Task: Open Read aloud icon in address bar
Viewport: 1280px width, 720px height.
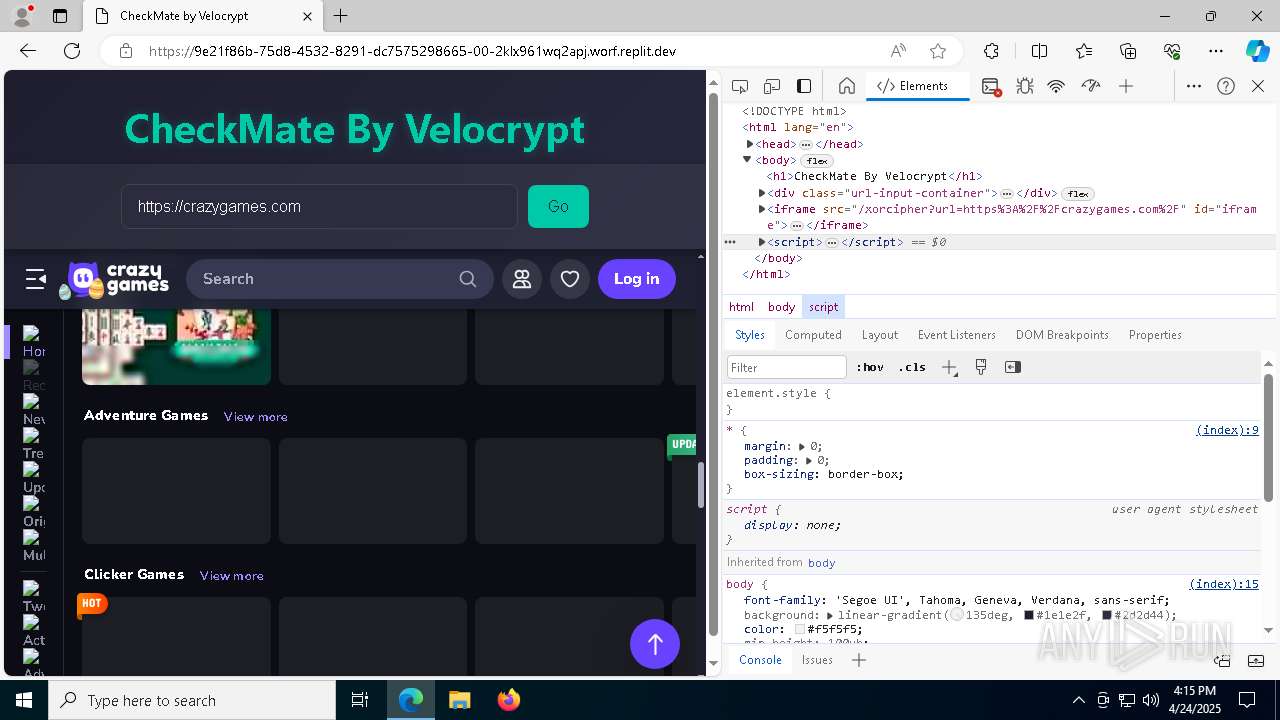Action: coord(898,51)
